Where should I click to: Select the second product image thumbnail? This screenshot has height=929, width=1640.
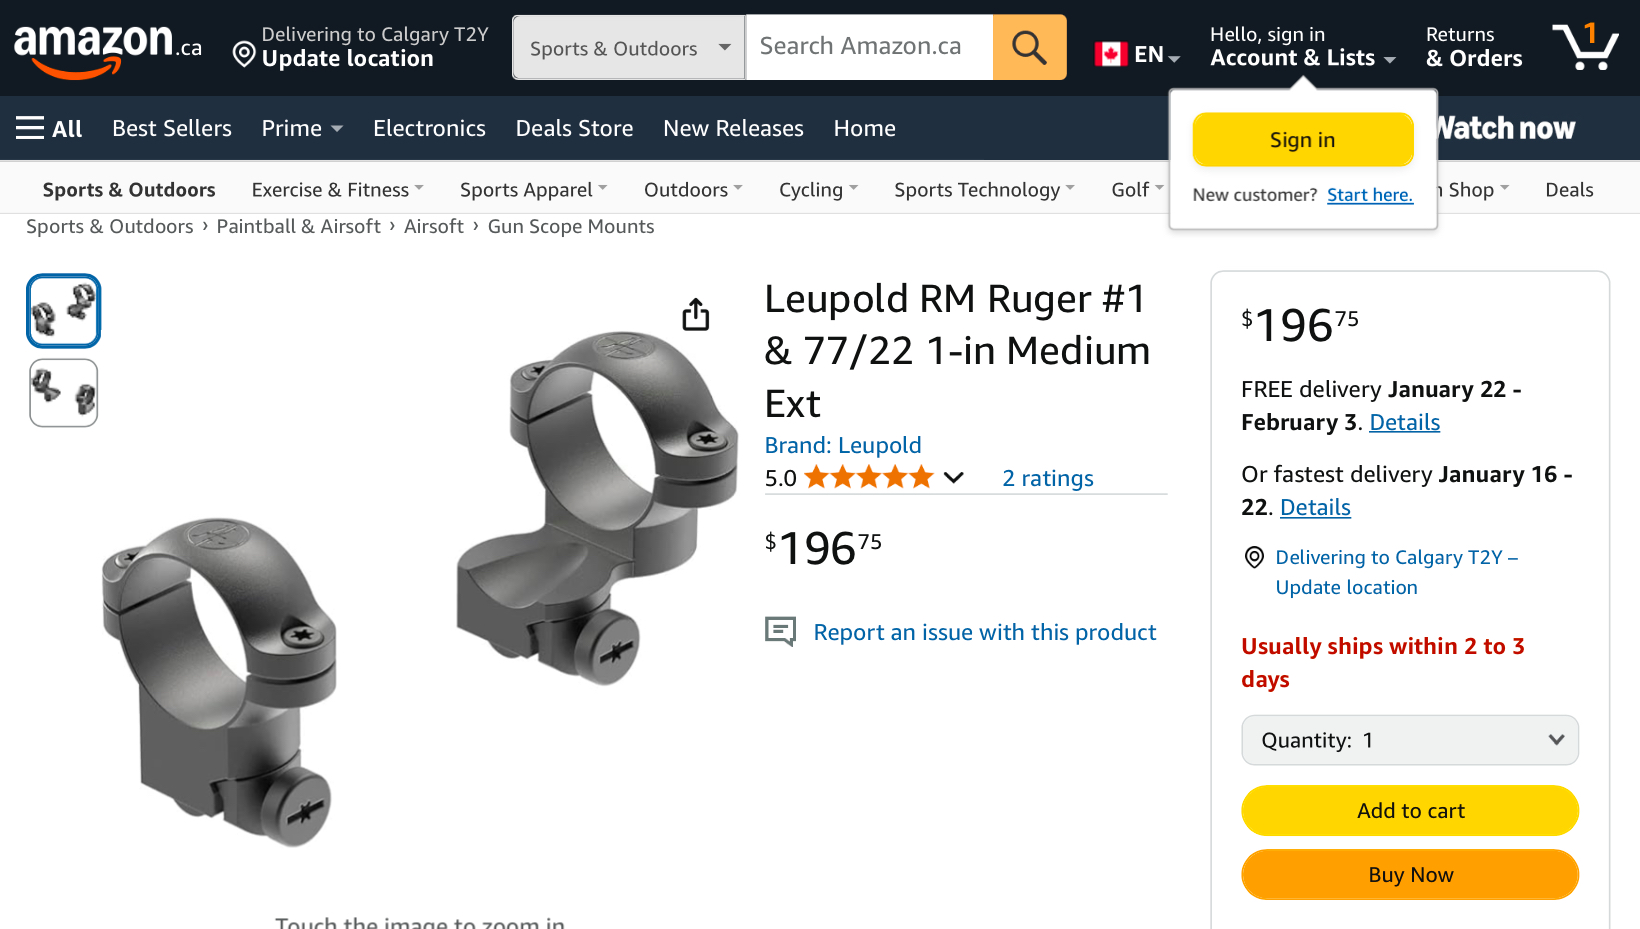click(63, 392)
